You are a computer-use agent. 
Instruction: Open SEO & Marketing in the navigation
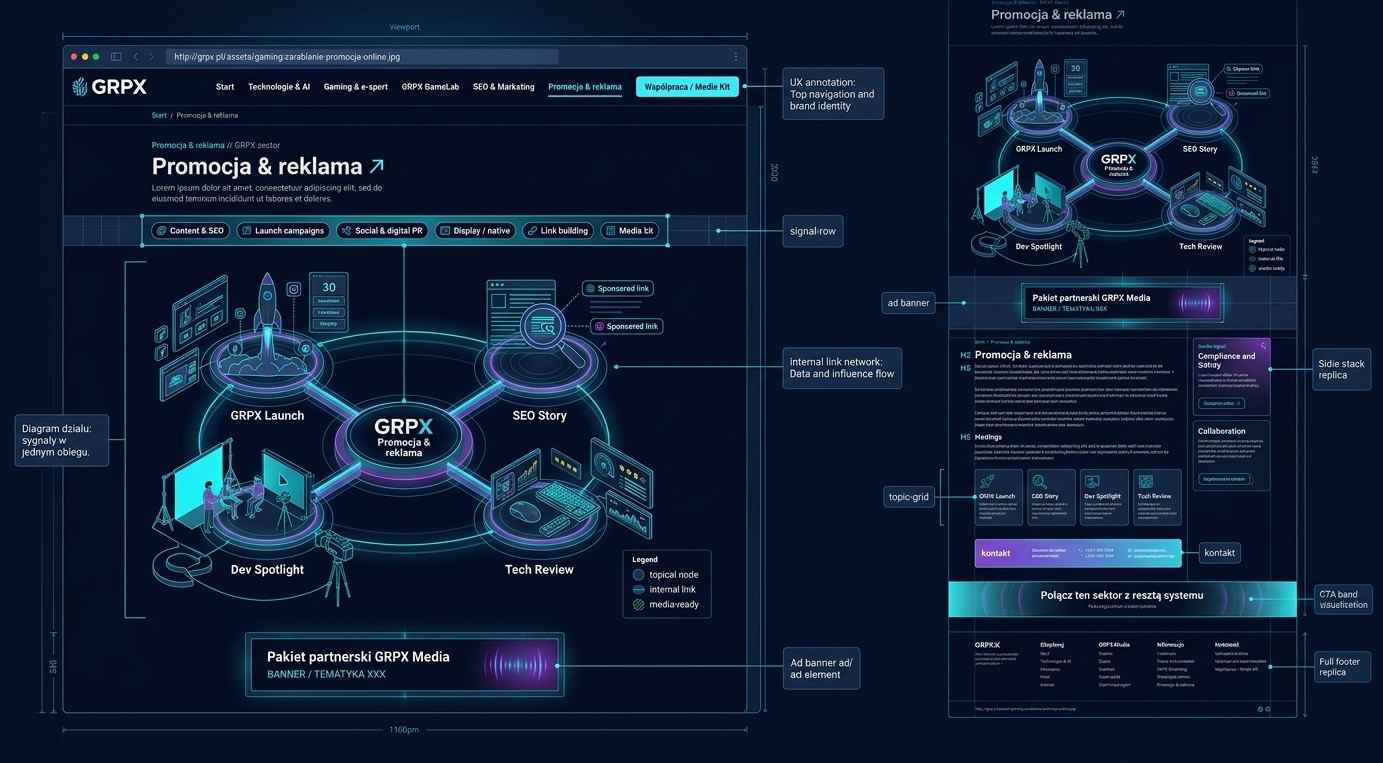(x=503, y=87)
